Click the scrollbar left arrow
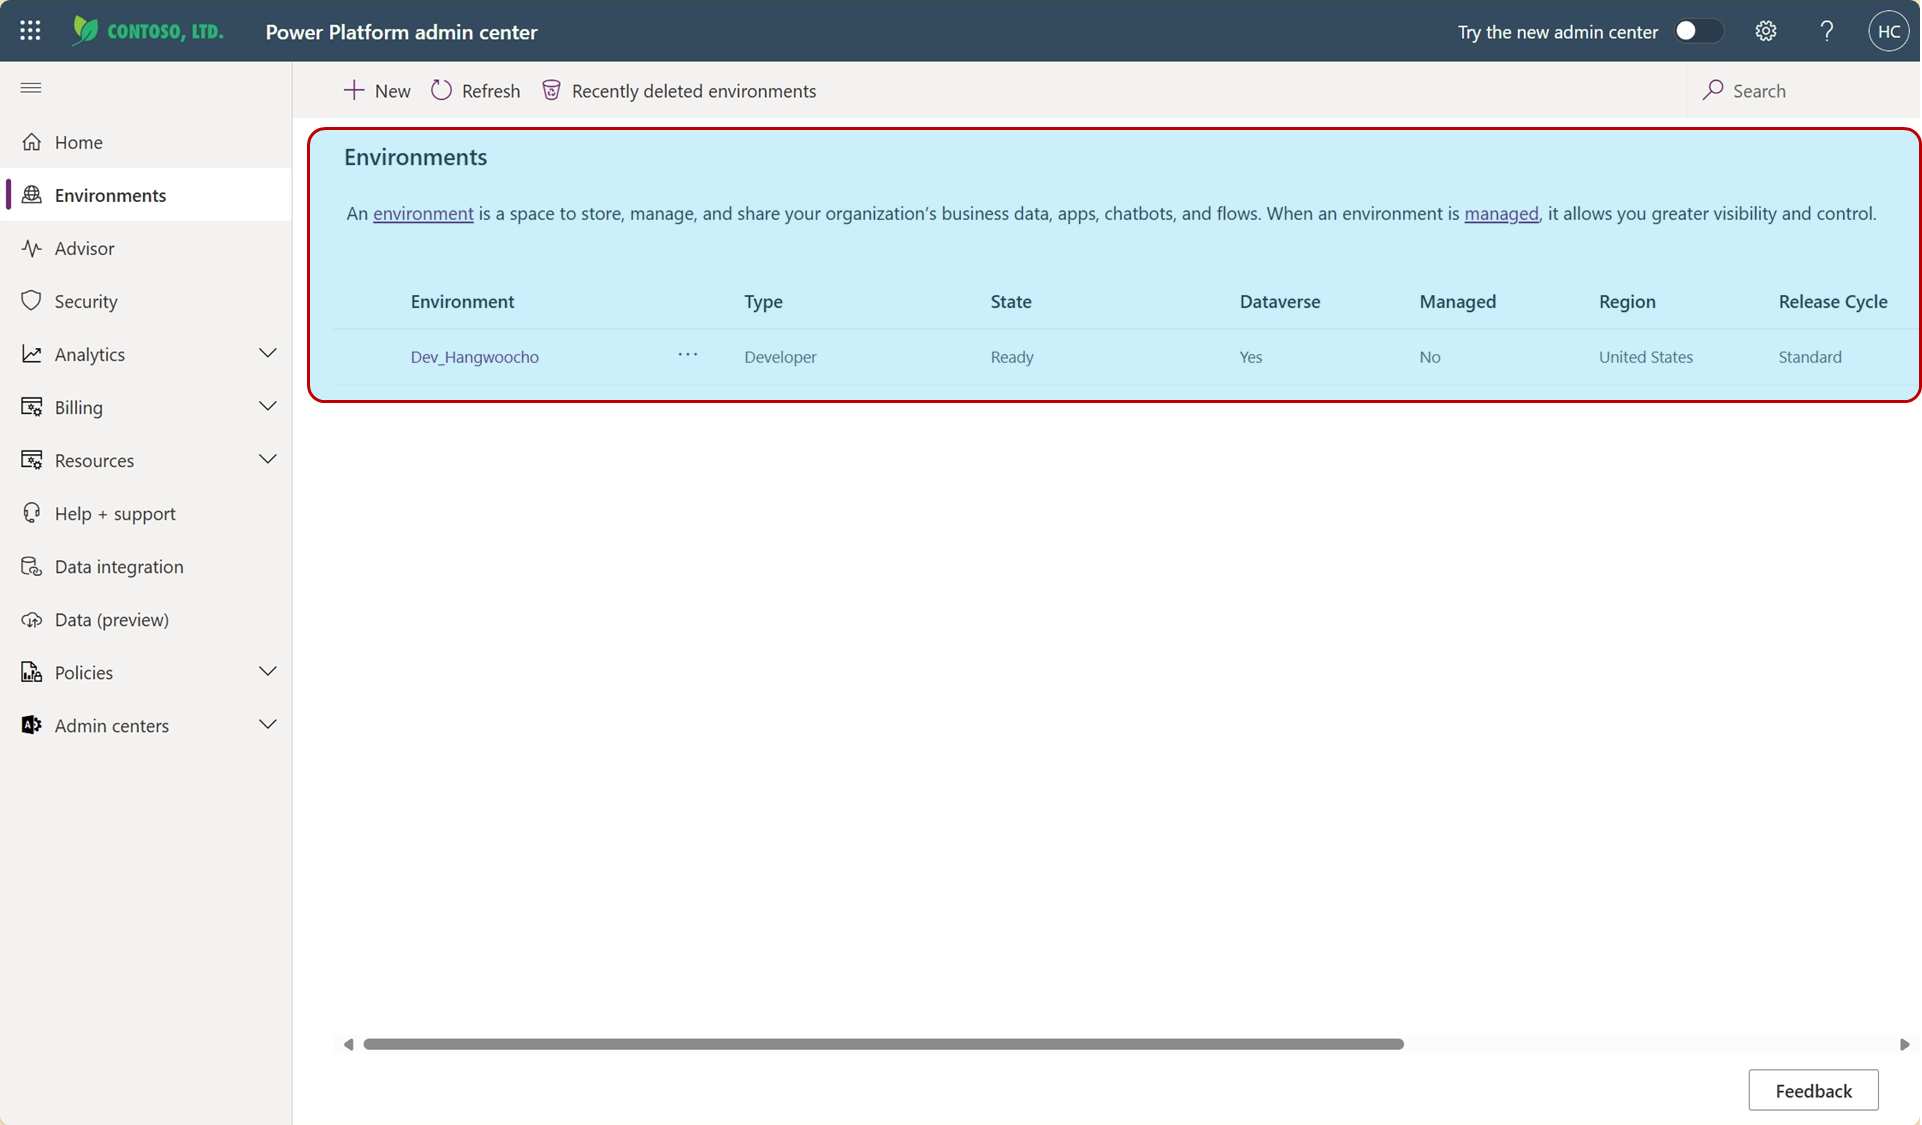This screenshot has width=1922, height=1125. (x=348, y=1044)
